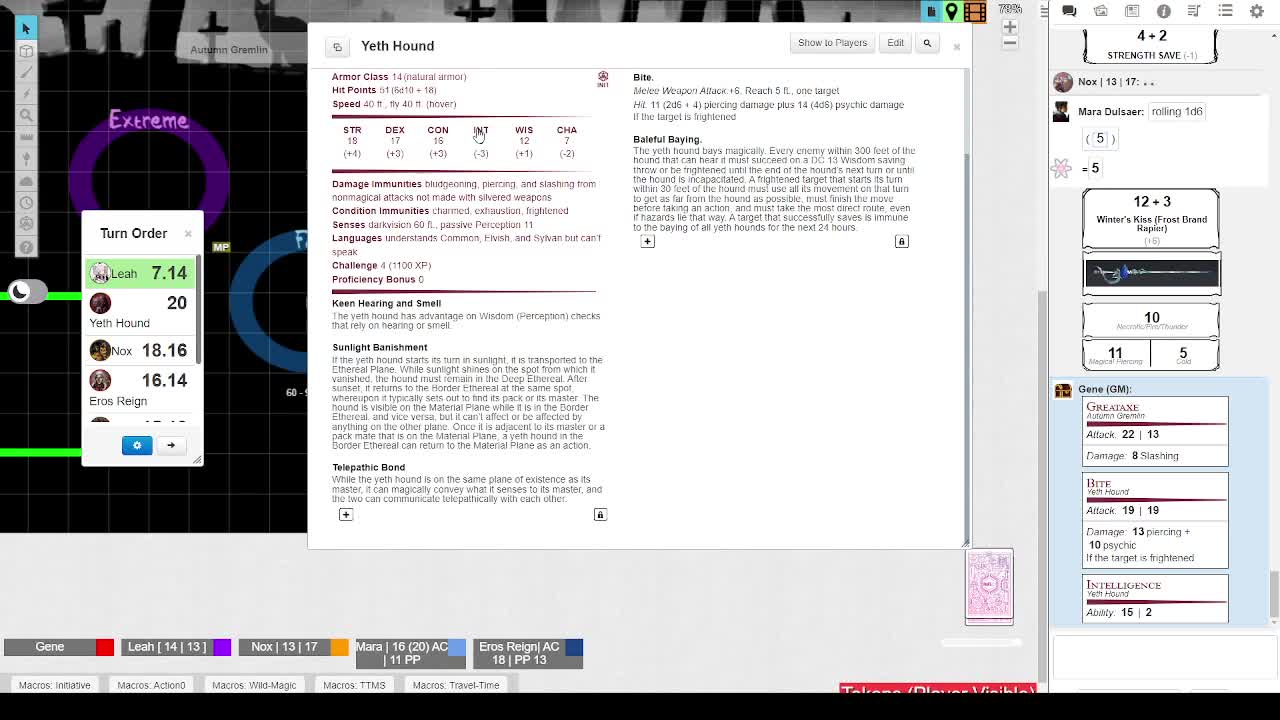Add a new action with plus button
1280x720 pixels.
click(647, 241)
